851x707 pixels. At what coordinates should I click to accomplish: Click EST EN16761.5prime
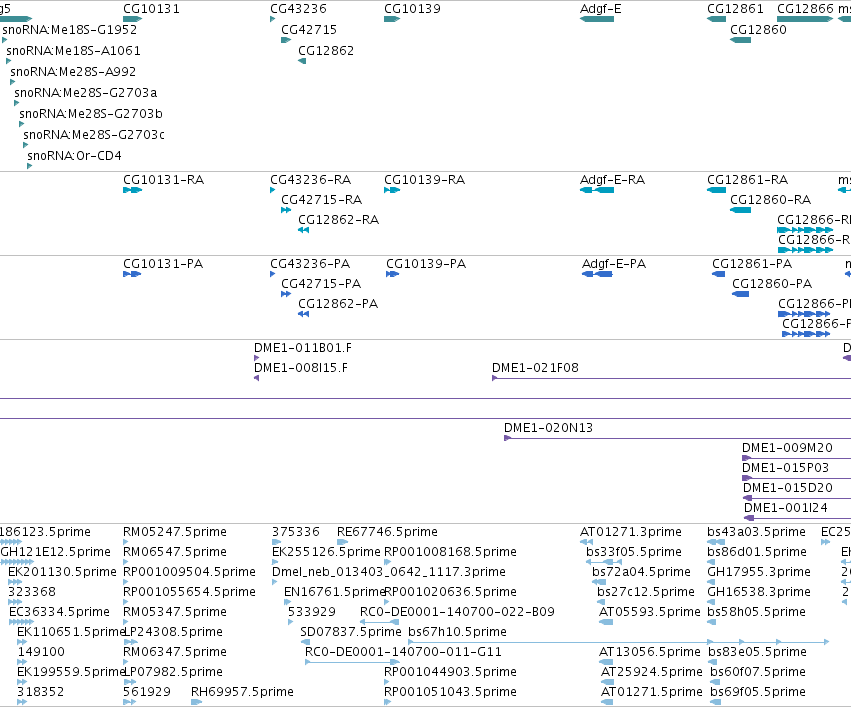(x=334, y=592)
